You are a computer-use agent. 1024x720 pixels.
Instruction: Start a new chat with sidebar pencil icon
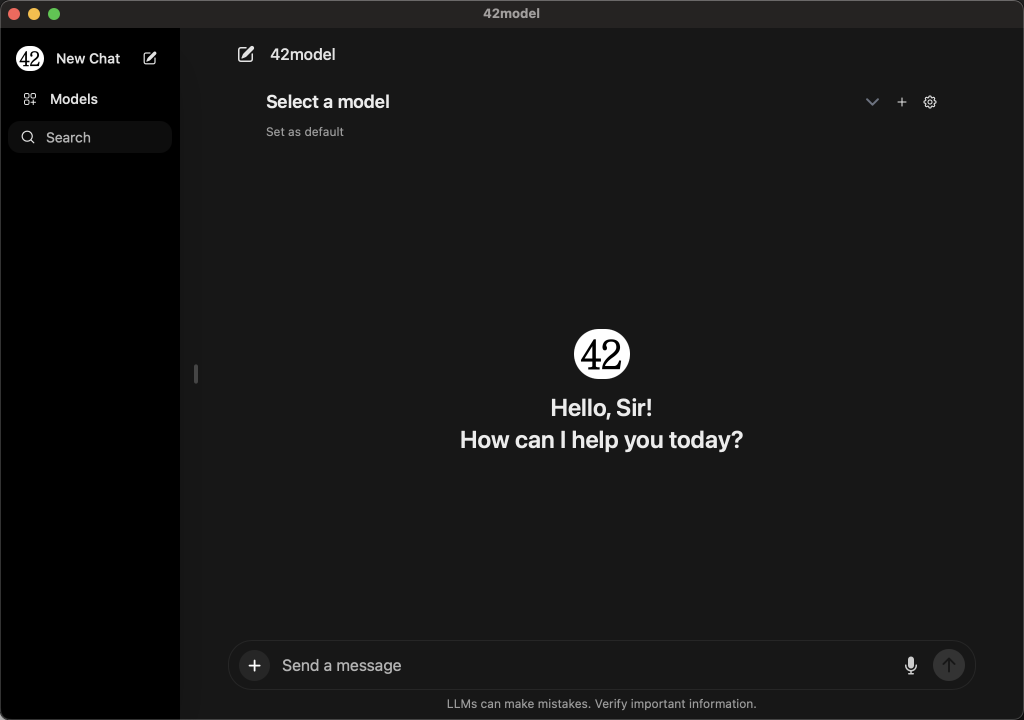pyautogui.click(x=150, y=58)
